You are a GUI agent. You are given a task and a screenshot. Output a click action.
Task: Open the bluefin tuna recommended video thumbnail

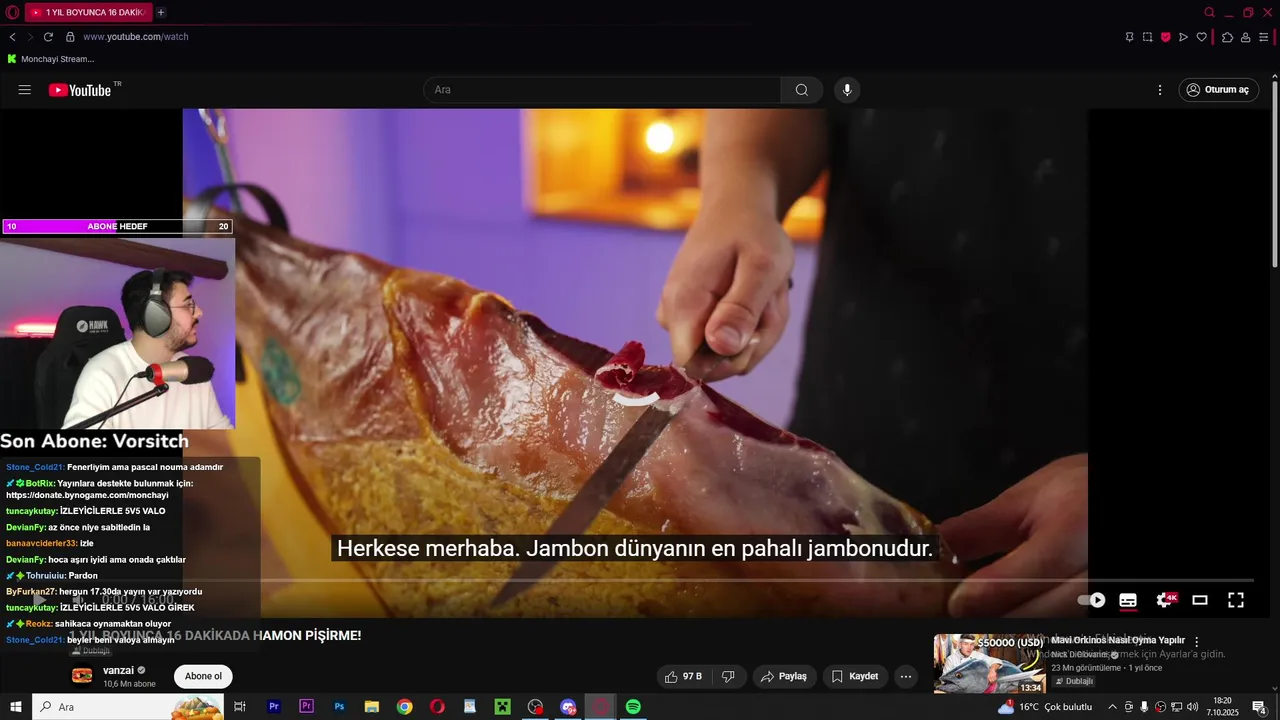989,663
